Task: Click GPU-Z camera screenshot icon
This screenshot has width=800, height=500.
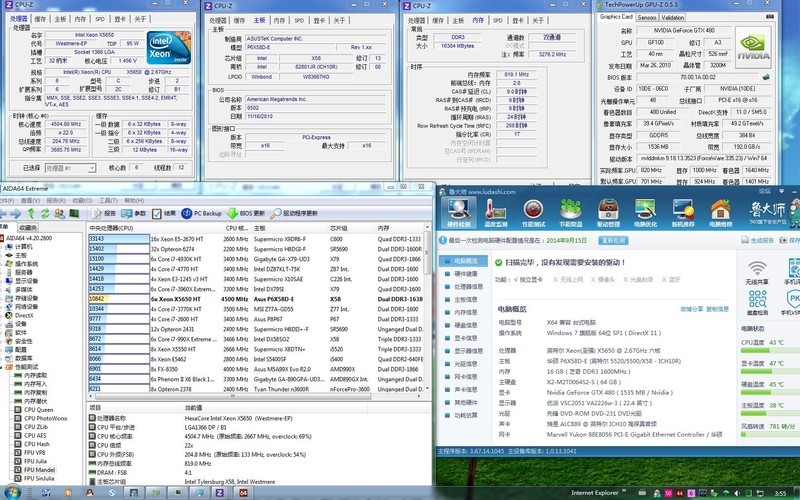Action: [x=770, y=17]
